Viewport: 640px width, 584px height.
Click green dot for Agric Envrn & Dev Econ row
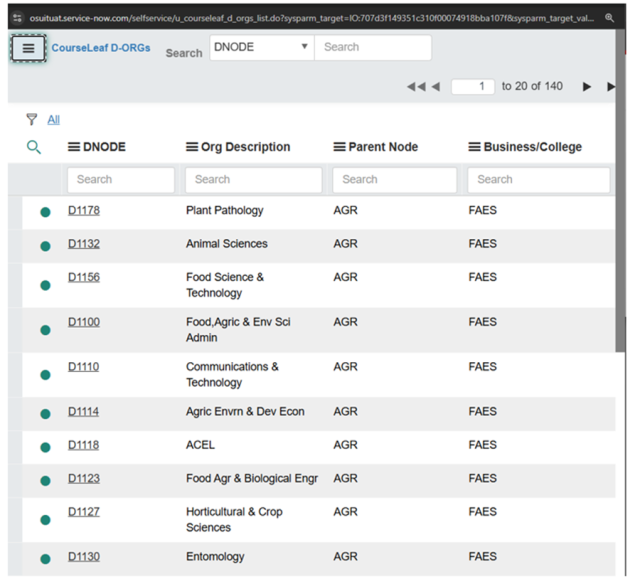pos(45,414)
